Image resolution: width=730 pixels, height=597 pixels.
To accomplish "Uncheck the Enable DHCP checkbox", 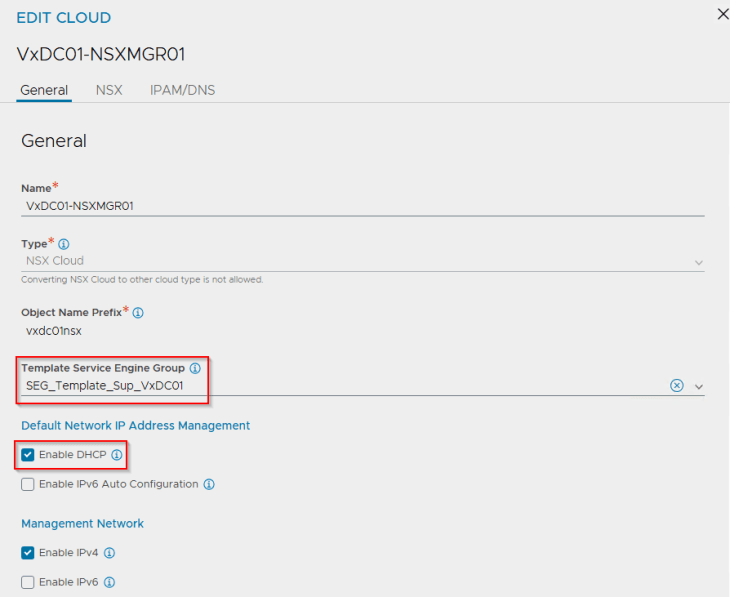I will pyautogui.click(x=28, y=455).
